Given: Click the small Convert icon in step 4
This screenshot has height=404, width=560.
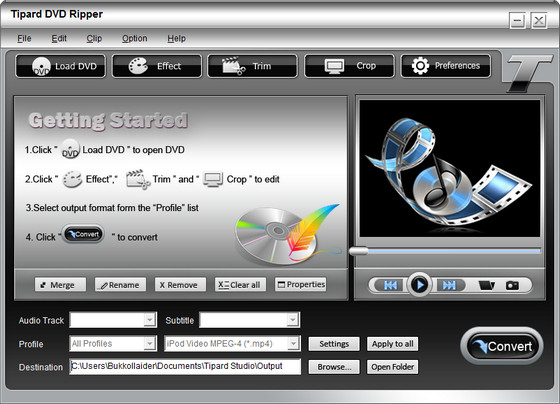Looking at the screenshot, I should tap(84, 234).
